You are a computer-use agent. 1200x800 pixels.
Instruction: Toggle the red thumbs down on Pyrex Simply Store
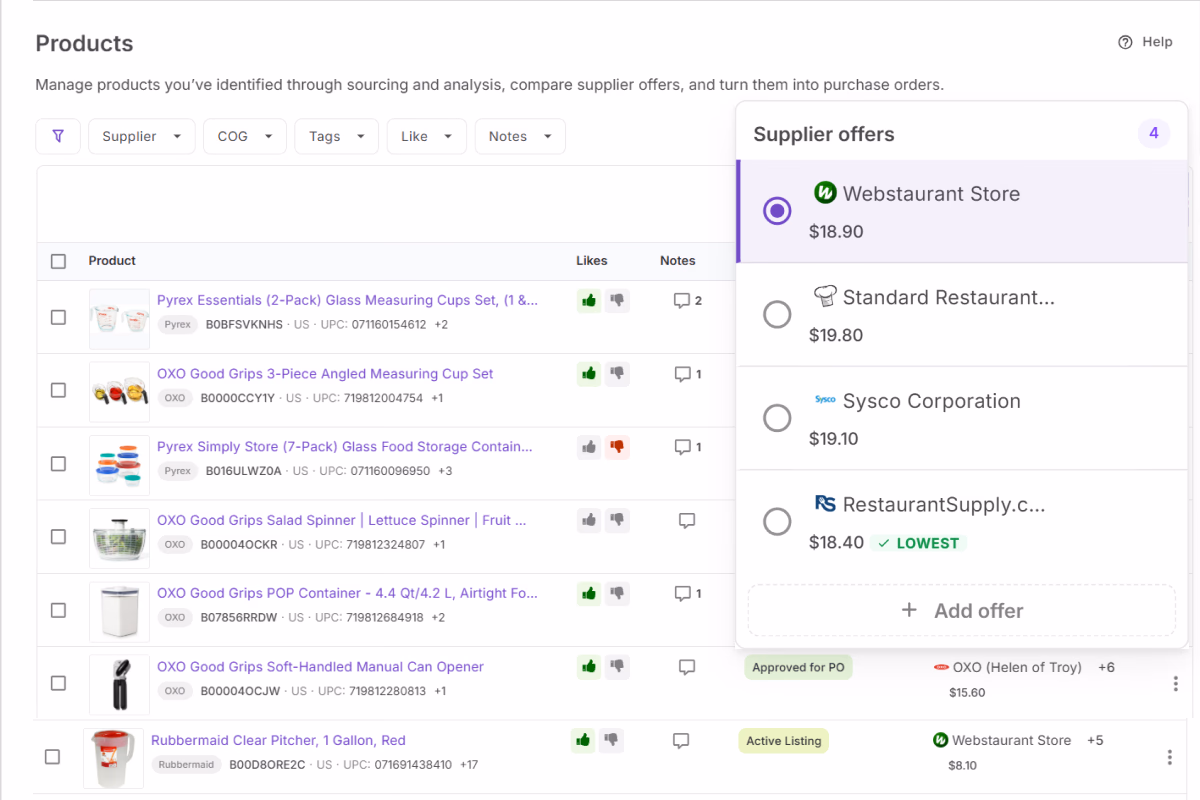(x=617, y=447)
